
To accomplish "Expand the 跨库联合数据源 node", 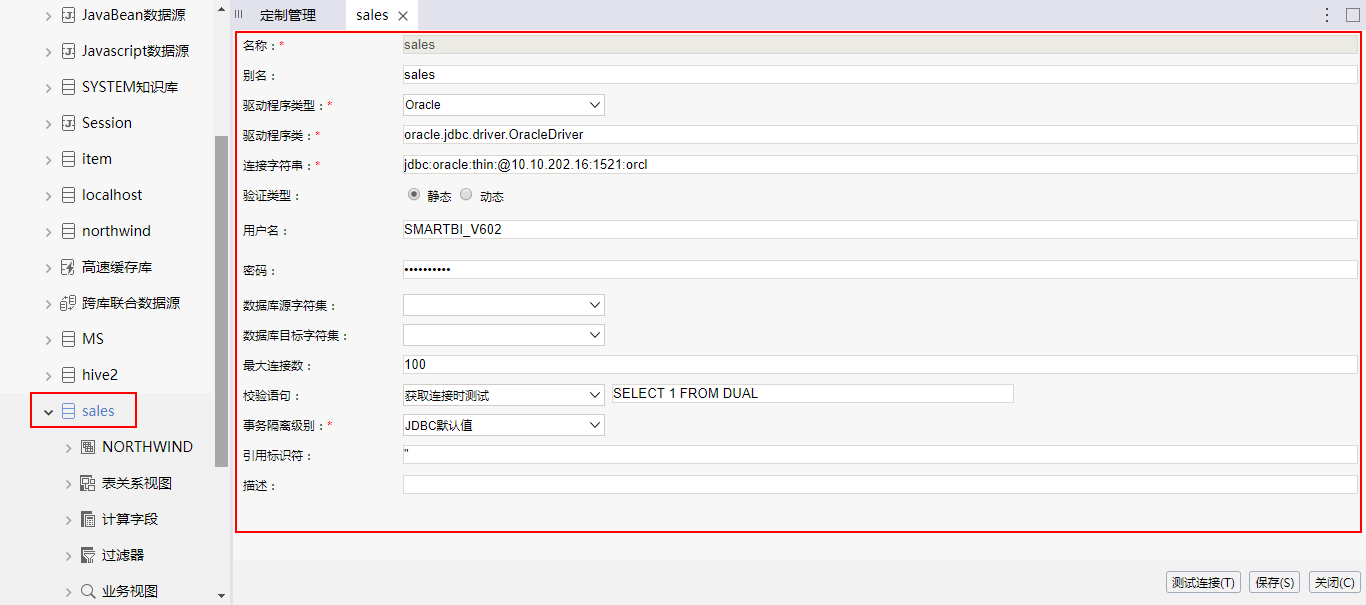I will (48, 303).
